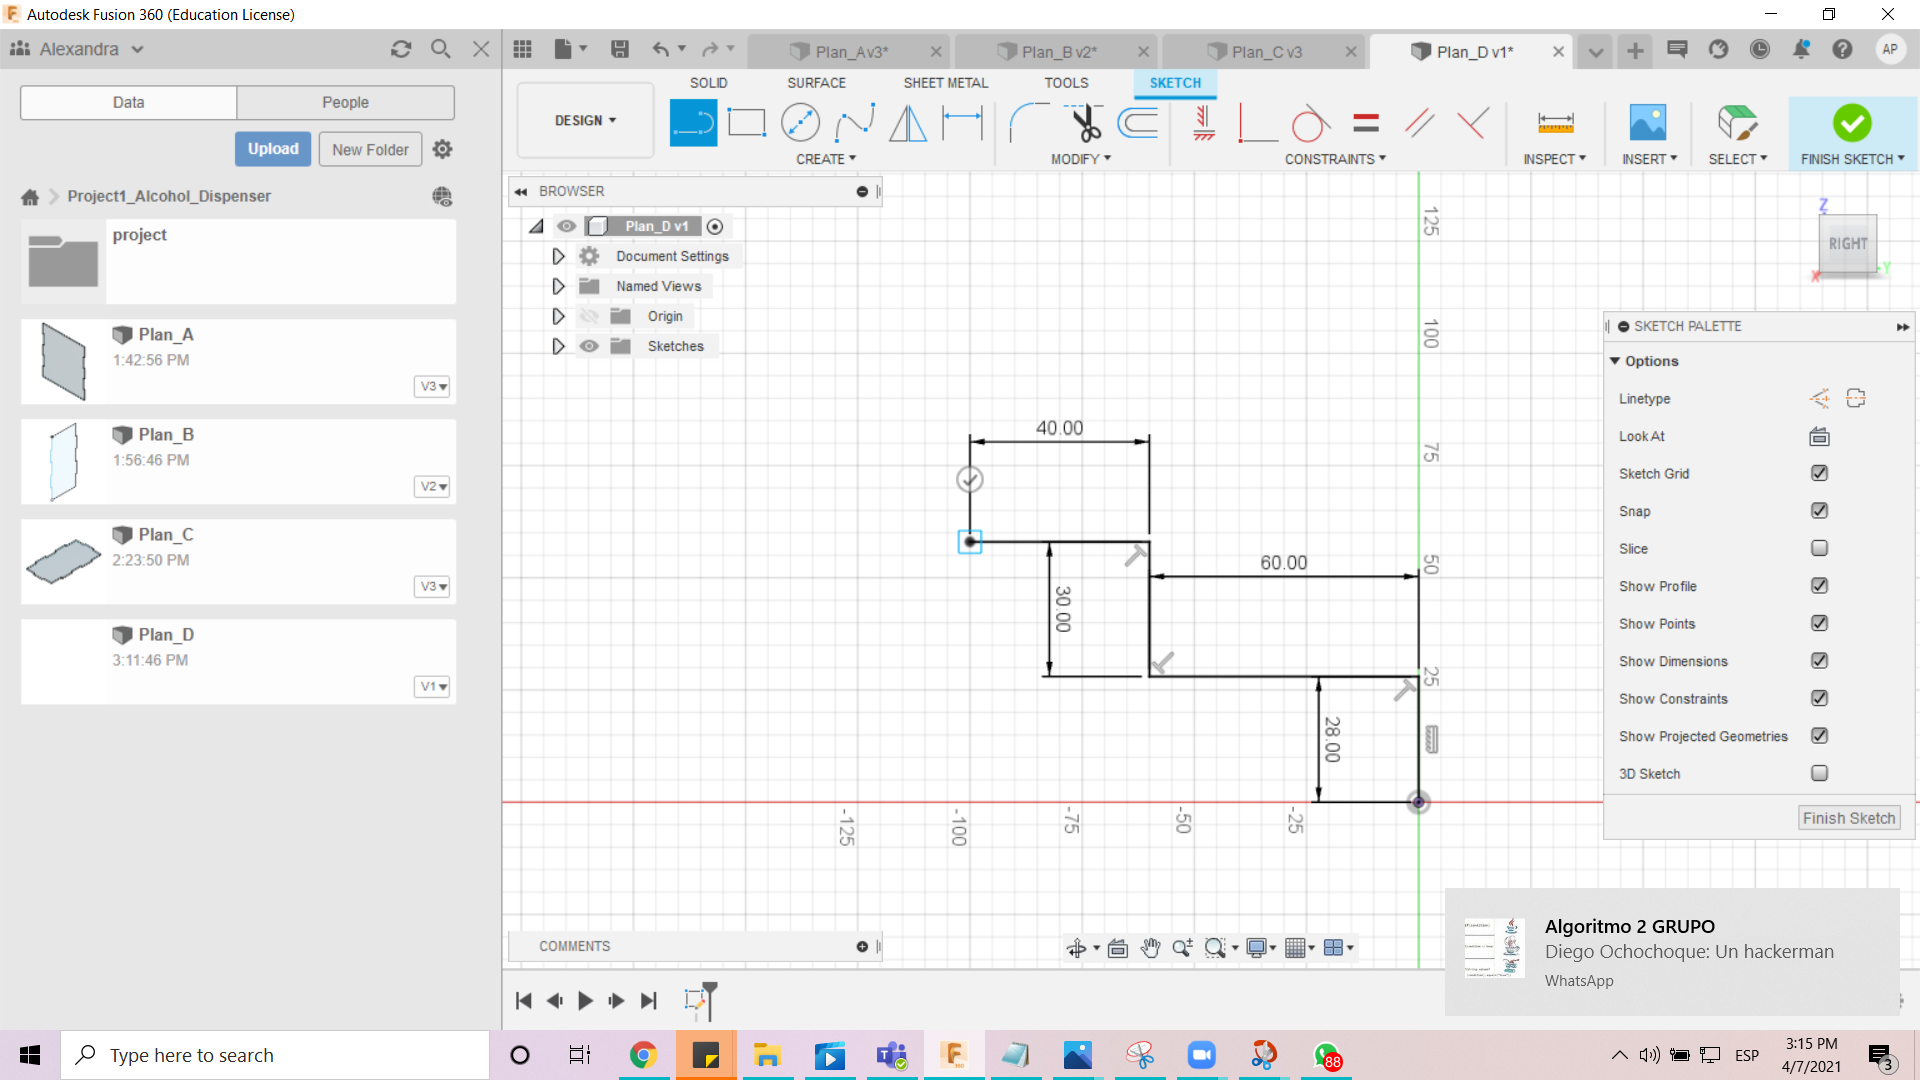Apply the Equal constraint
Screen dimensions: 1920x1080
[x=1366, y=123]
